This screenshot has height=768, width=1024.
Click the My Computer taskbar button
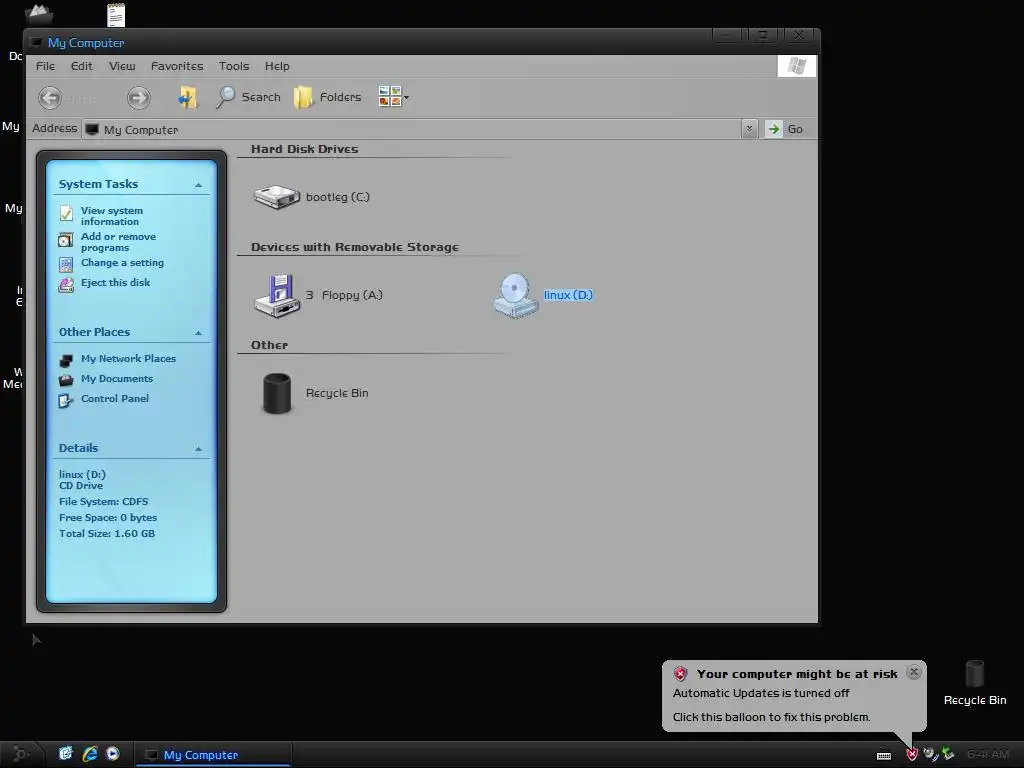214,755
